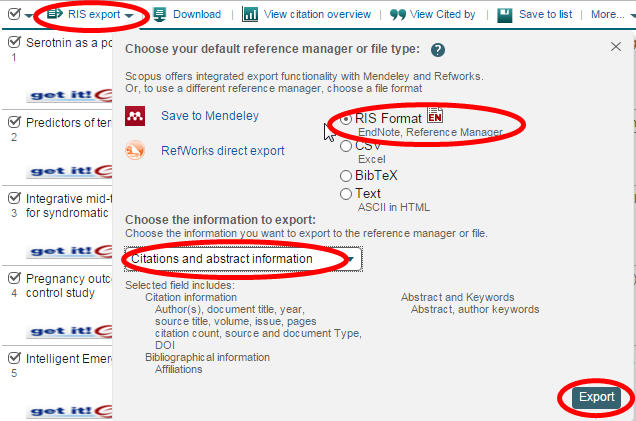Screen dimensions: 636x421
Task: Click get it! button under result 1
Action: click(x=71, y=95)
